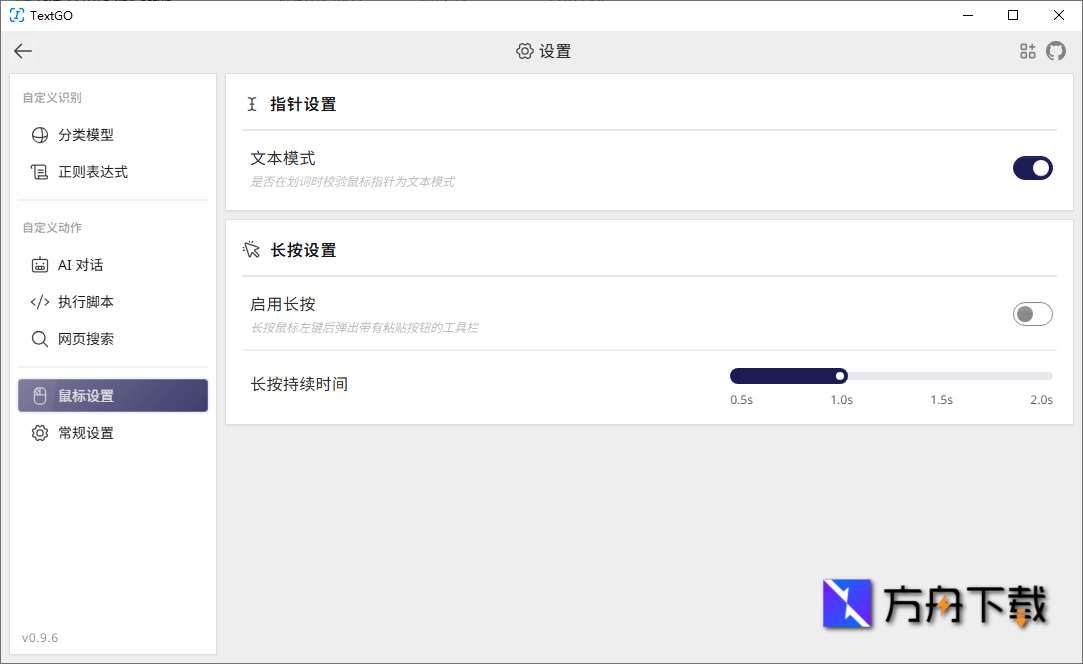Click the 正则表达式 icon in the sidebar
This screenshot has width=1083, height=664.
coord(38,171)
